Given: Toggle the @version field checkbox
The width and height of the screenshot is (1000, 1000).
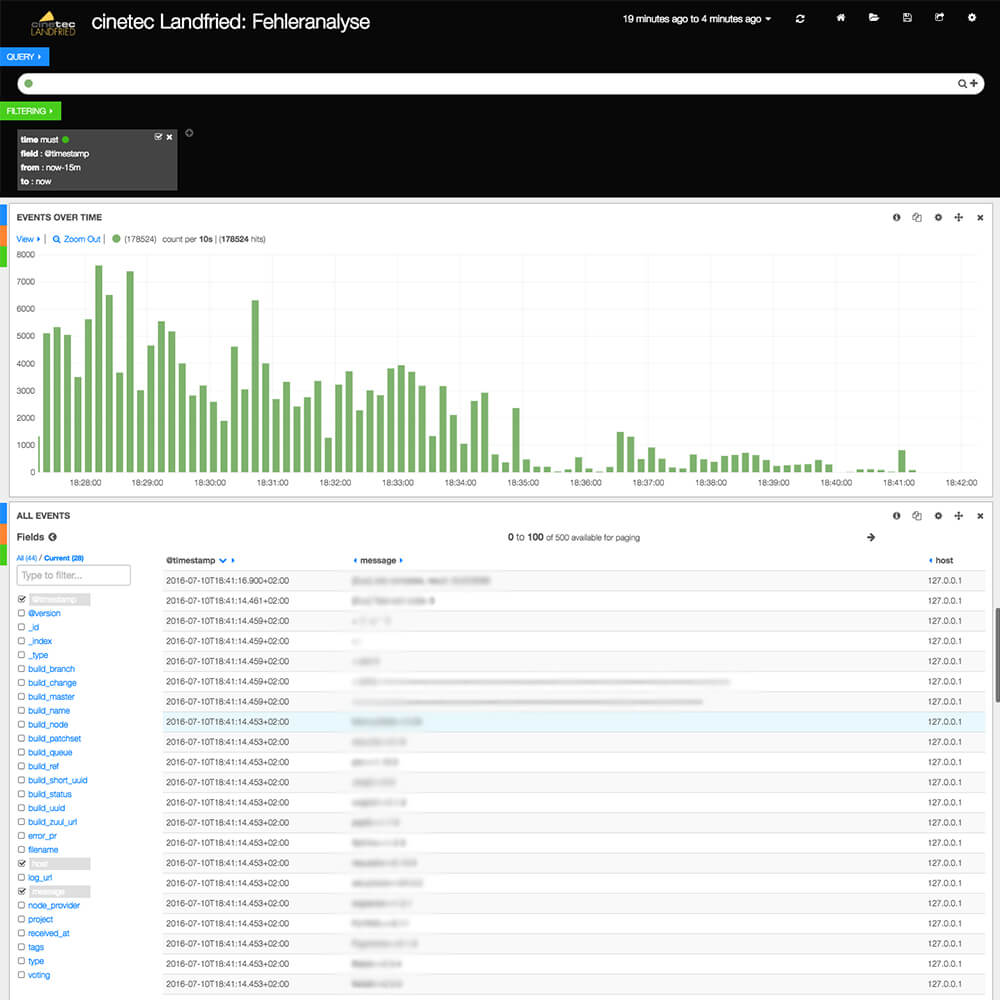Looking at the screenshot, I should point(22,613).
